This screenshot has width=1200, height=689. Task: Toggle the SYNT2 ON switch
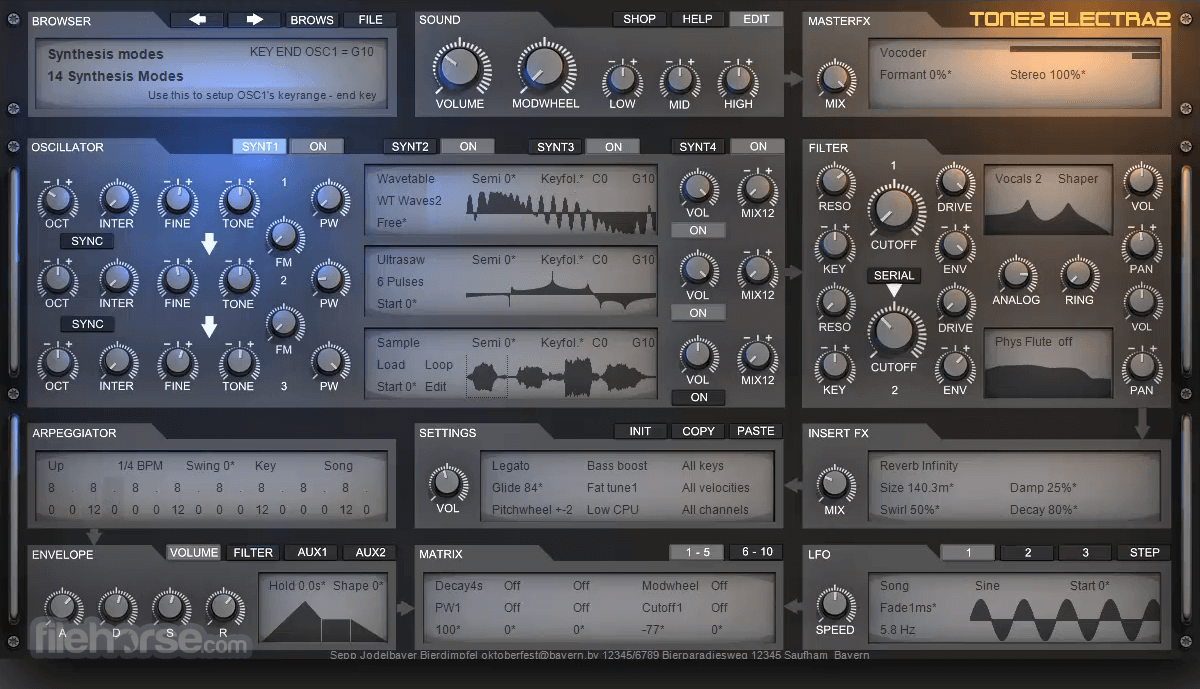[468, 146]
